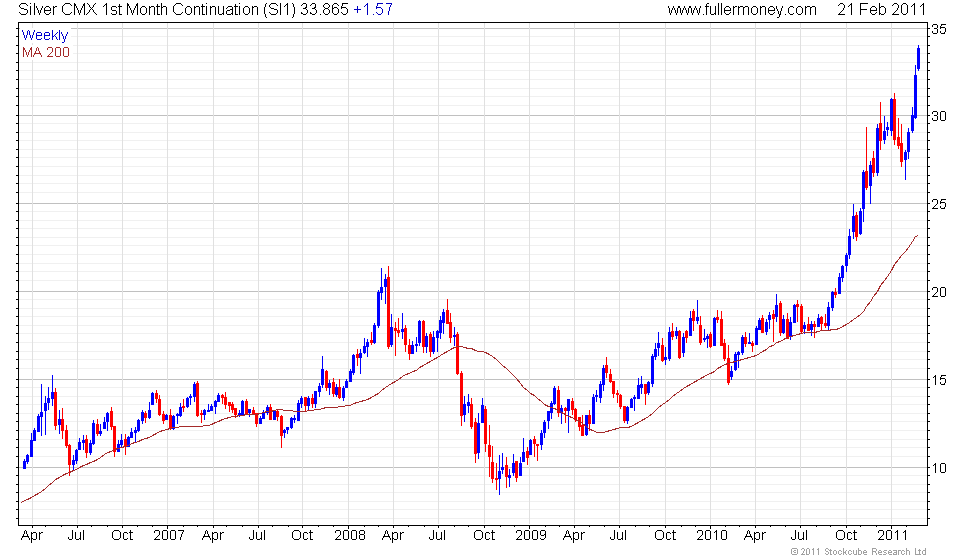Click the red 'MA 200' legend label
Screen dimensions: 980x560
click(46, 52)
